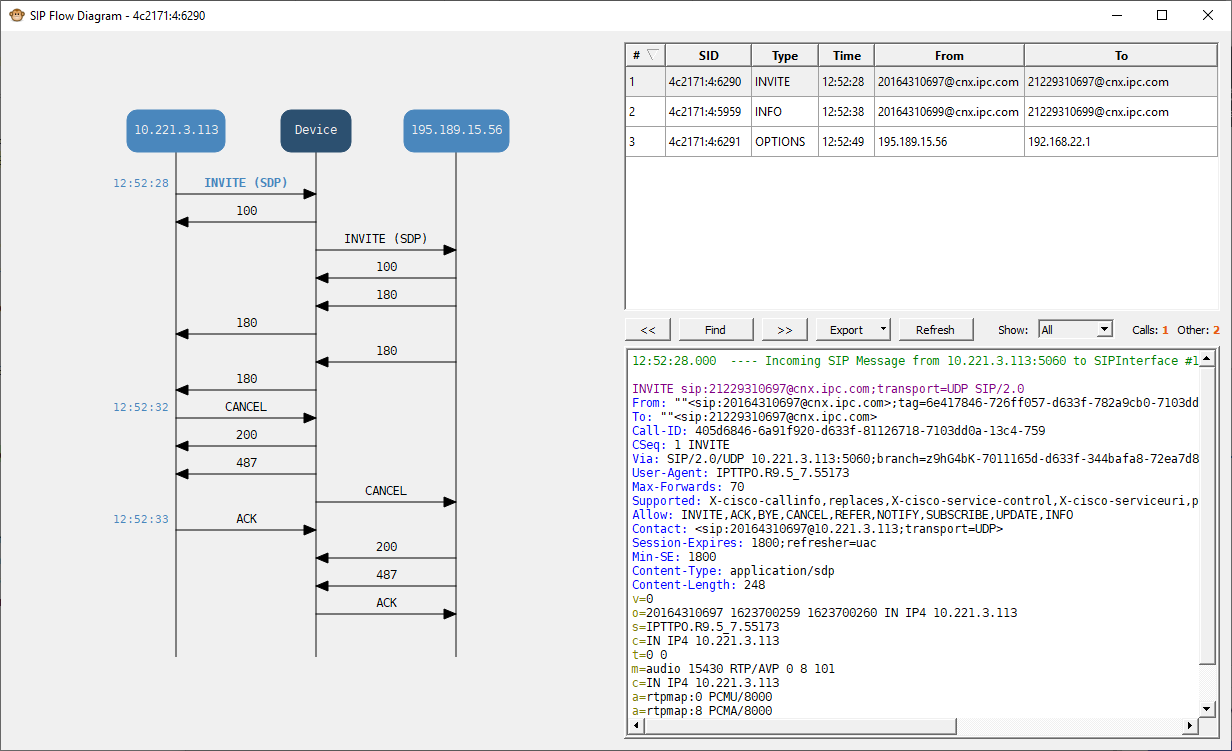Click the 195.189.15.56 node box
This screenshot has height=751, width=1232.
(456, 130)
